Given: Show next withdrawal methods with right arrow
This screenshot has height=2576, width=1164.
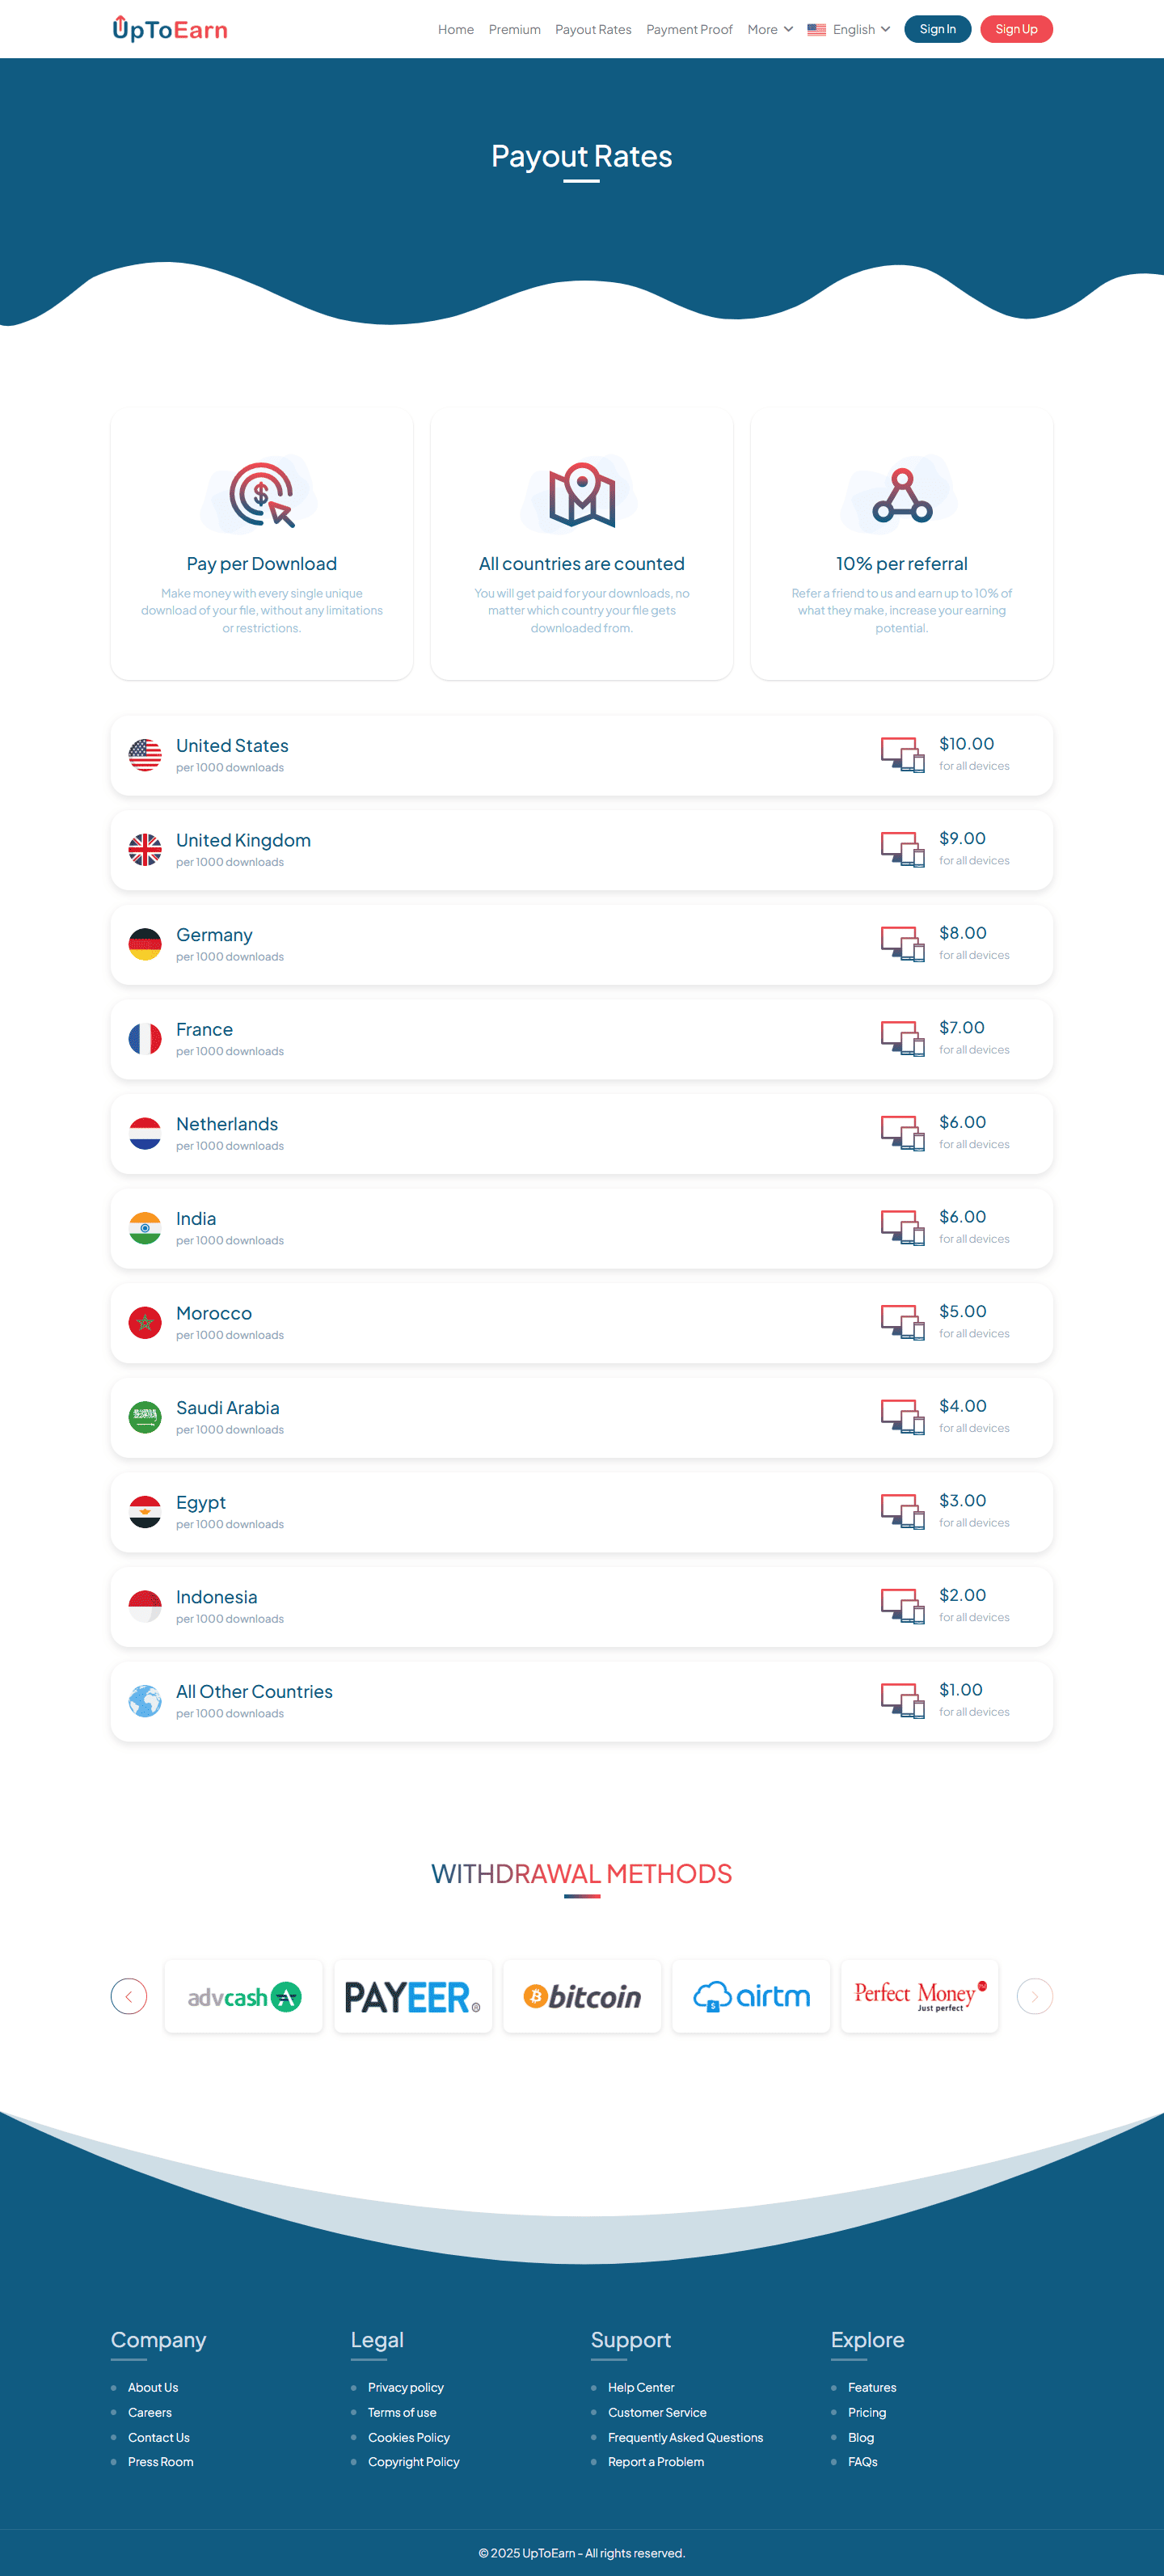Looking at the screenshot, I should [x=1034, y=1996].
